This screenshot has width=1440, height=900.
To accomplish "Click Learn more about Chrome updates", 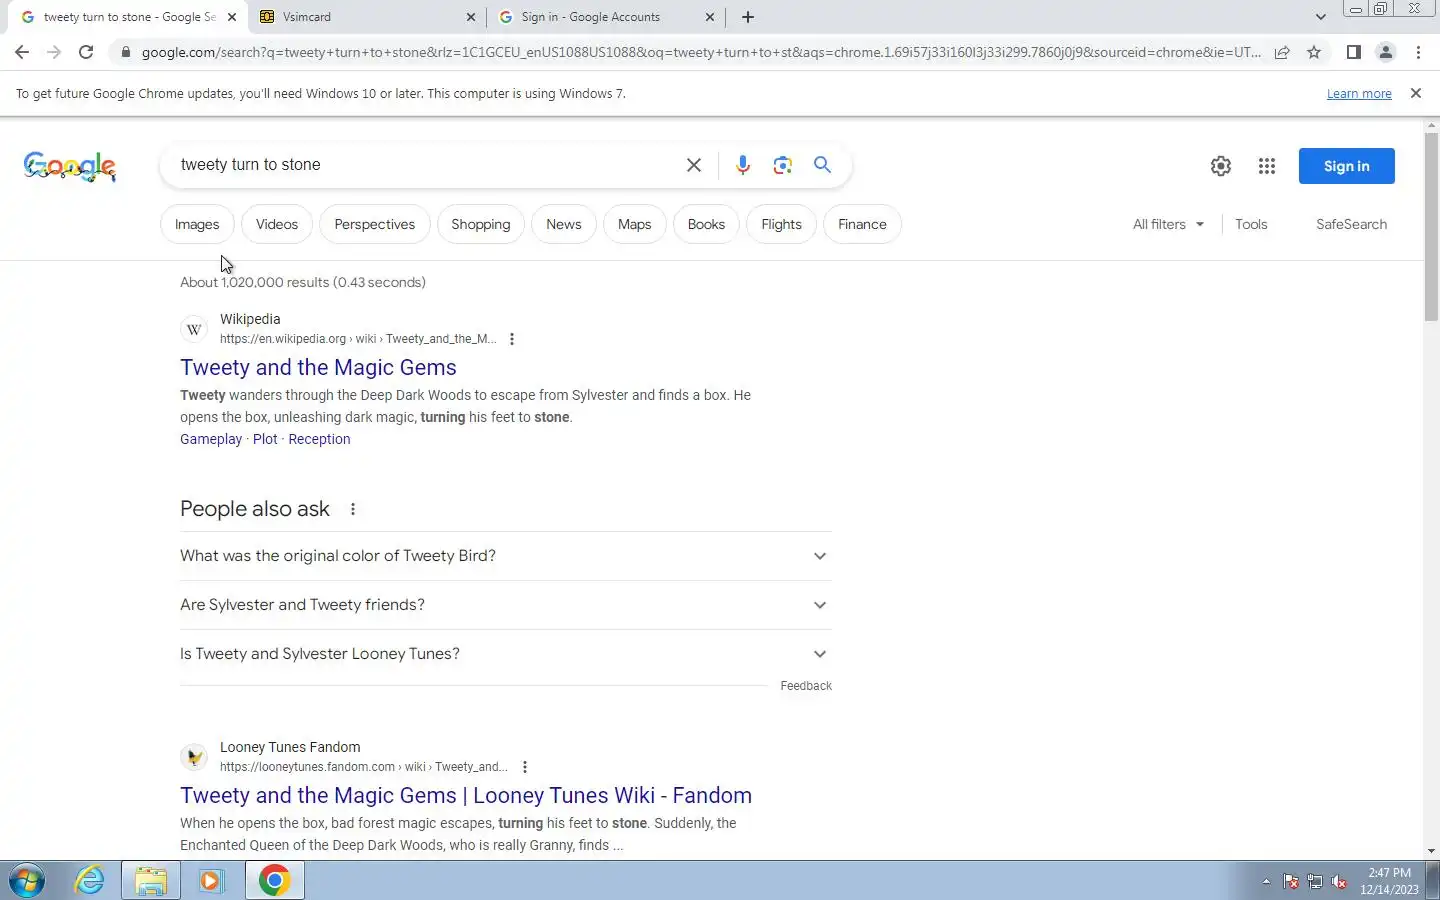I will tap(1359, 93).
